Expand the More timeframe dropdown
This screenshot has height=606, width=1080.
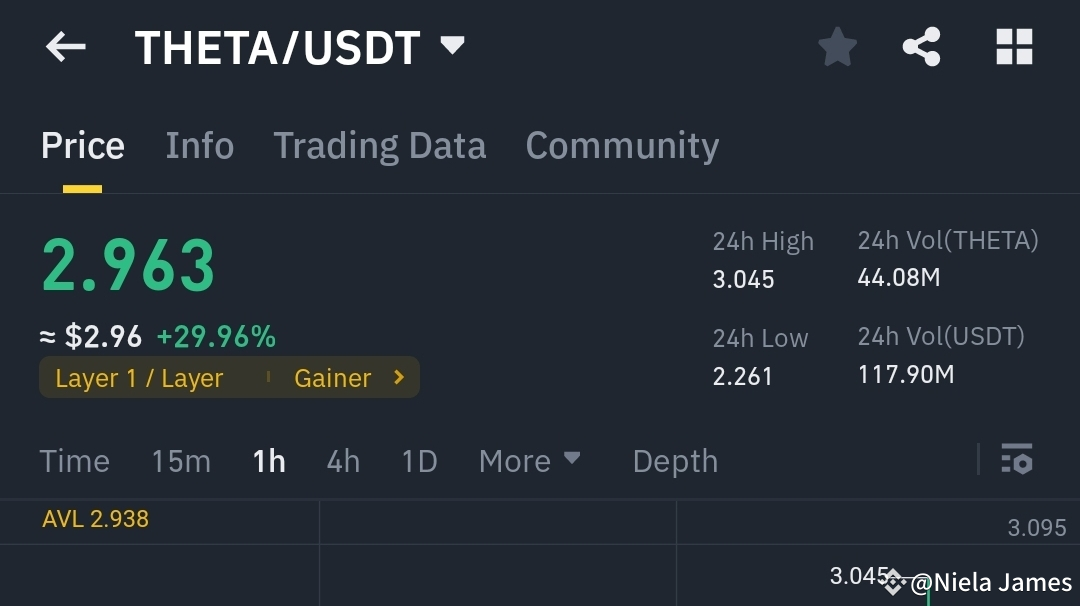(529, 461)
